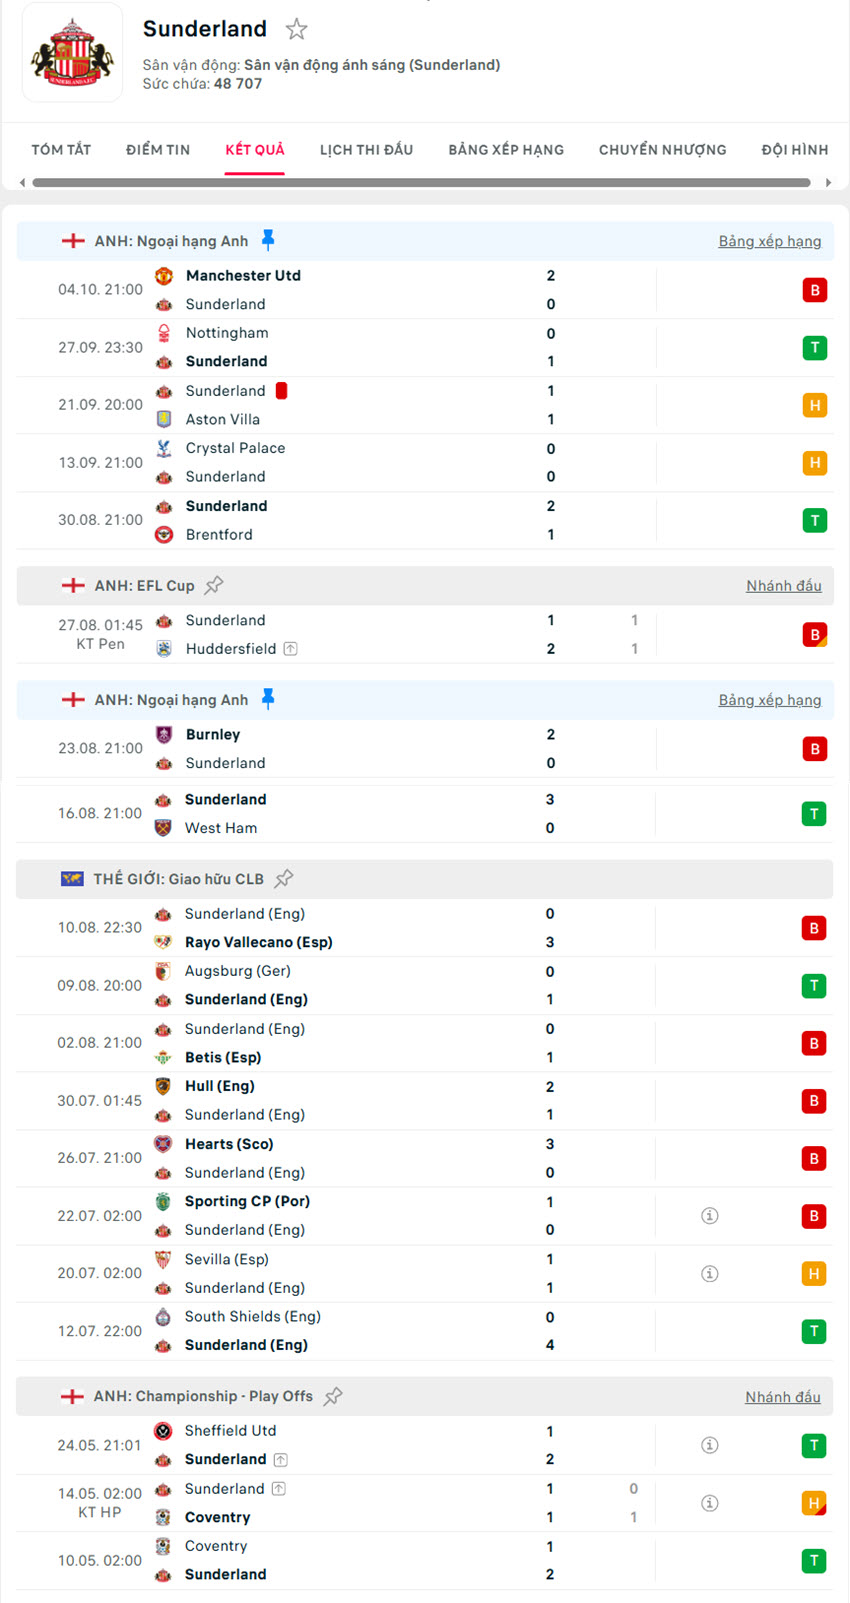This screenshot has height=1603, width=850.
Task: Click green win badge for Nottingham match
Action: 814,348
